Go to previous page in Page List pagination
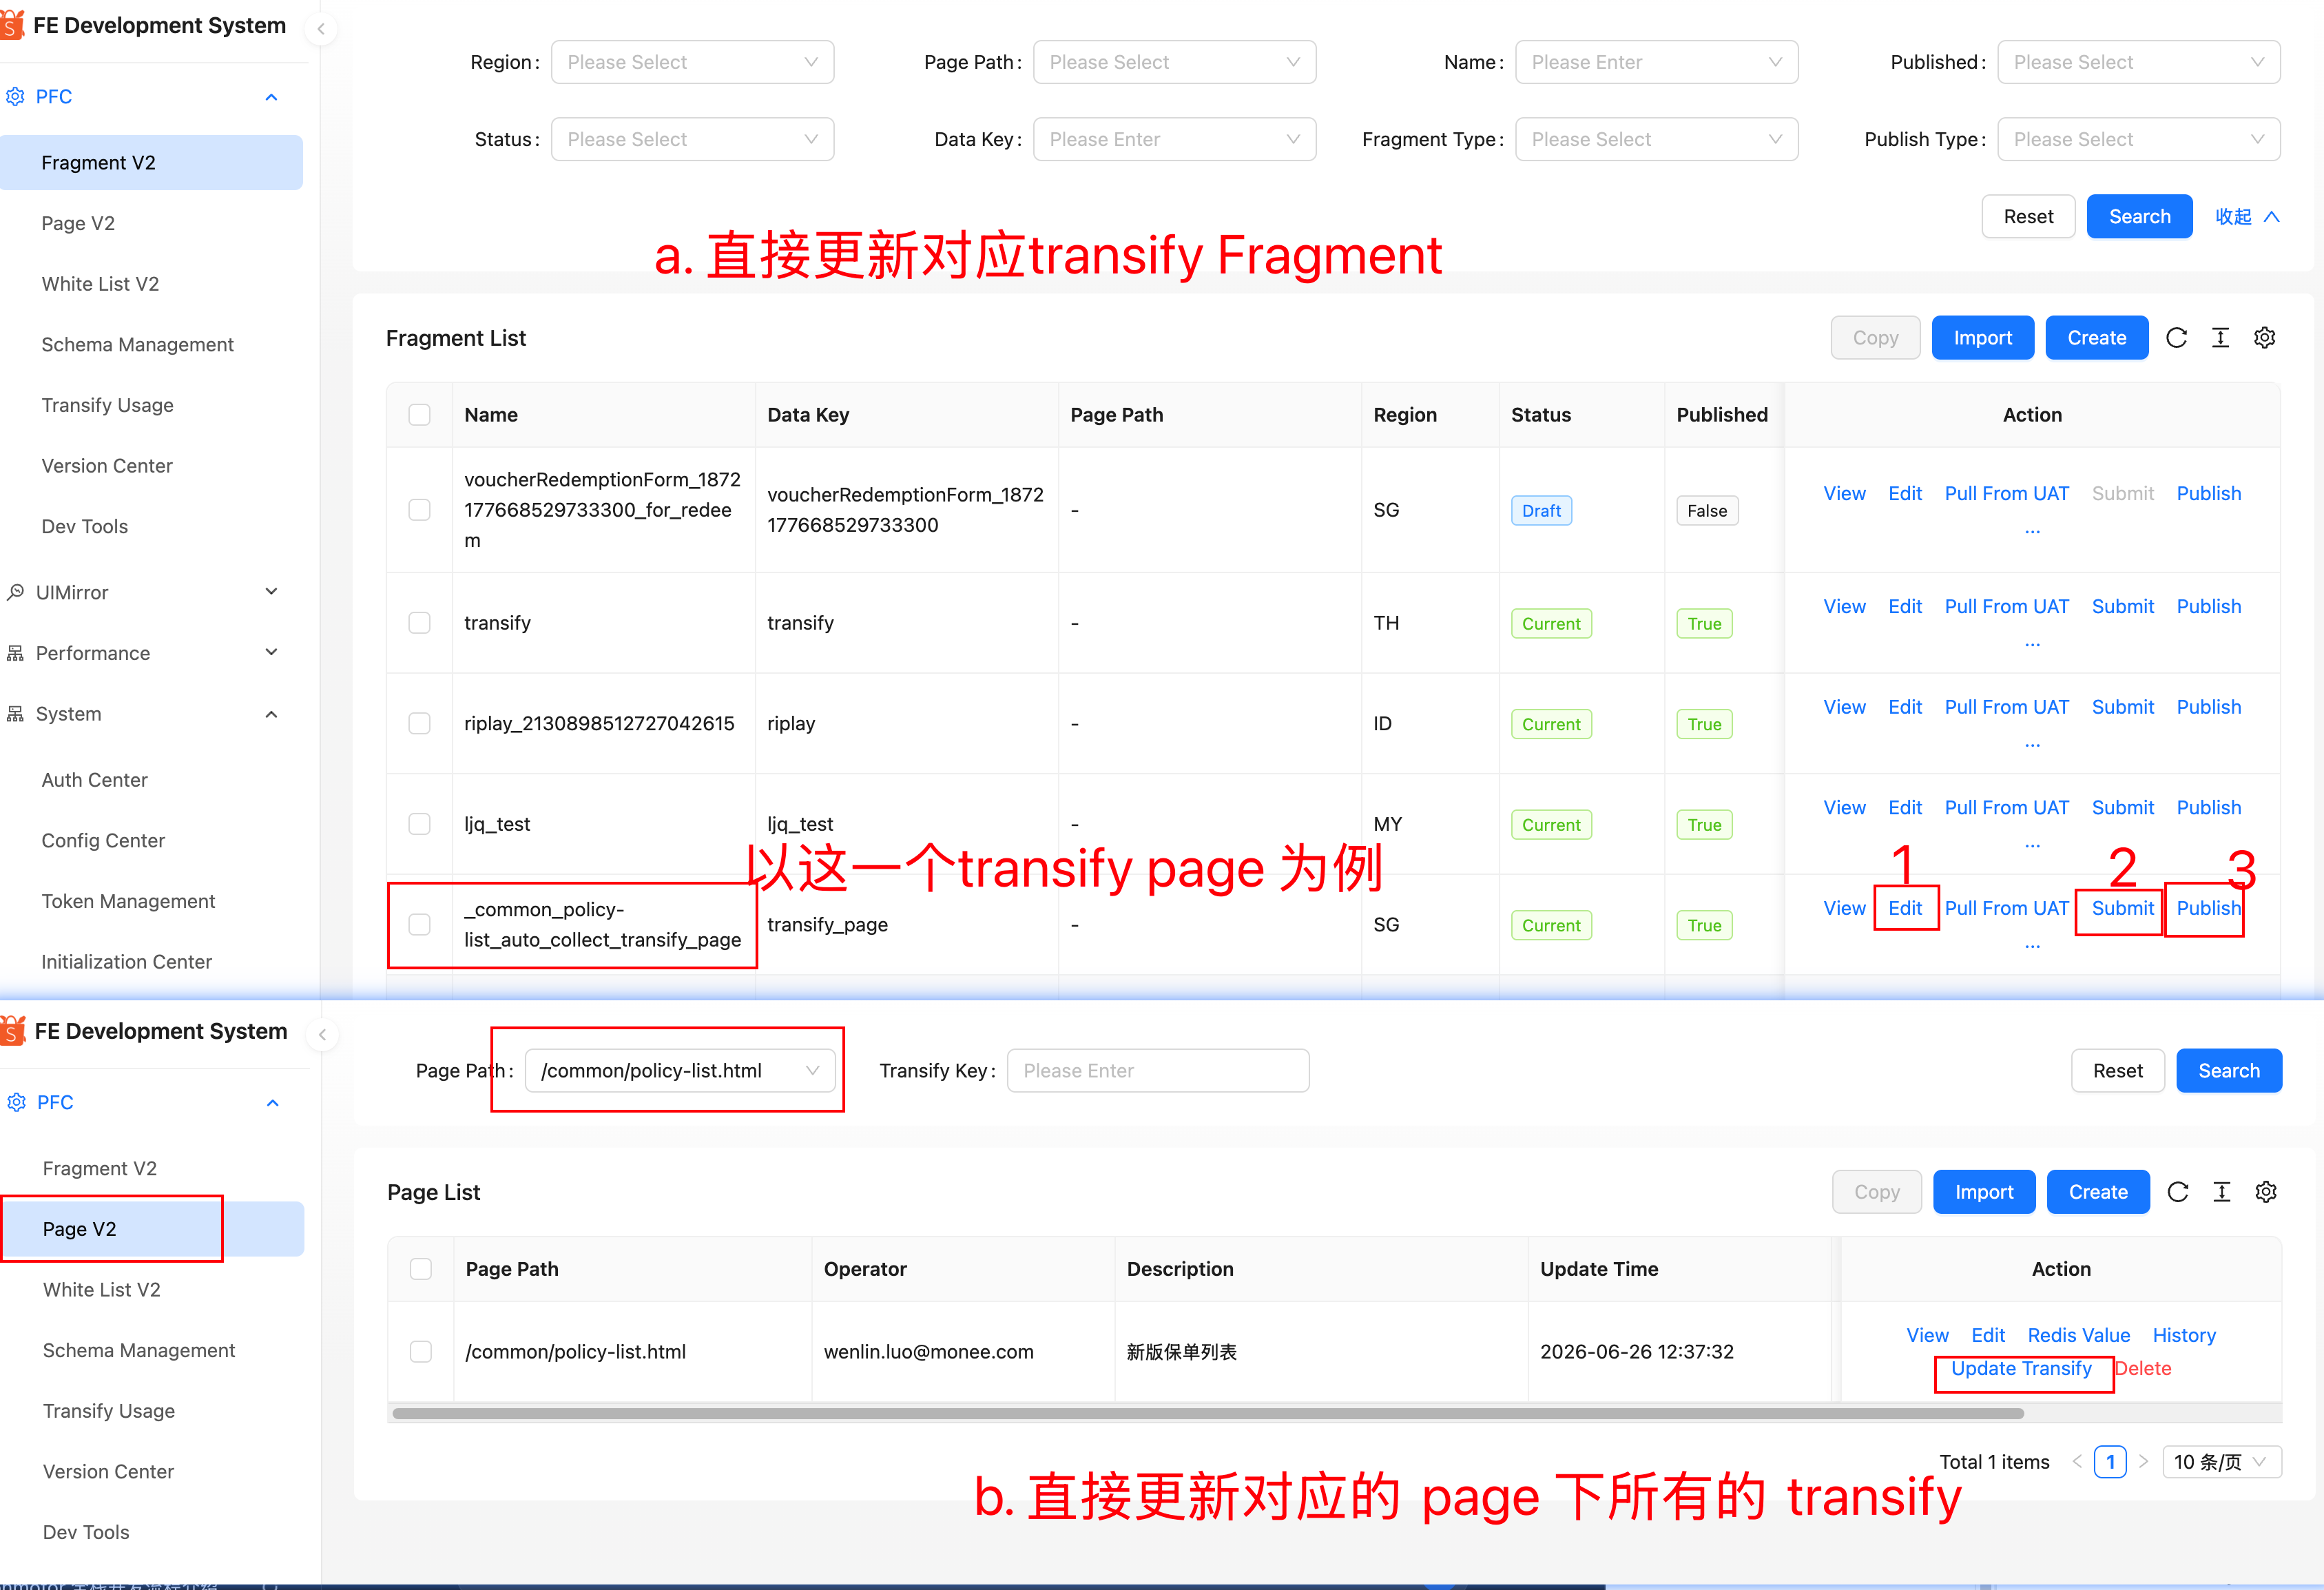The width and height of the screenshot is (2324, 1590). coord(2077,1461)
